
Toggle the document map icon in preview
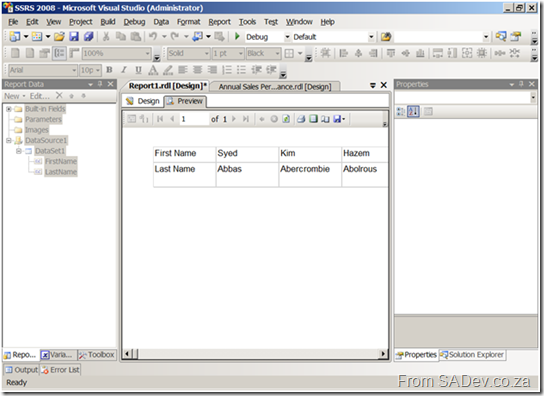pos(131,119)
